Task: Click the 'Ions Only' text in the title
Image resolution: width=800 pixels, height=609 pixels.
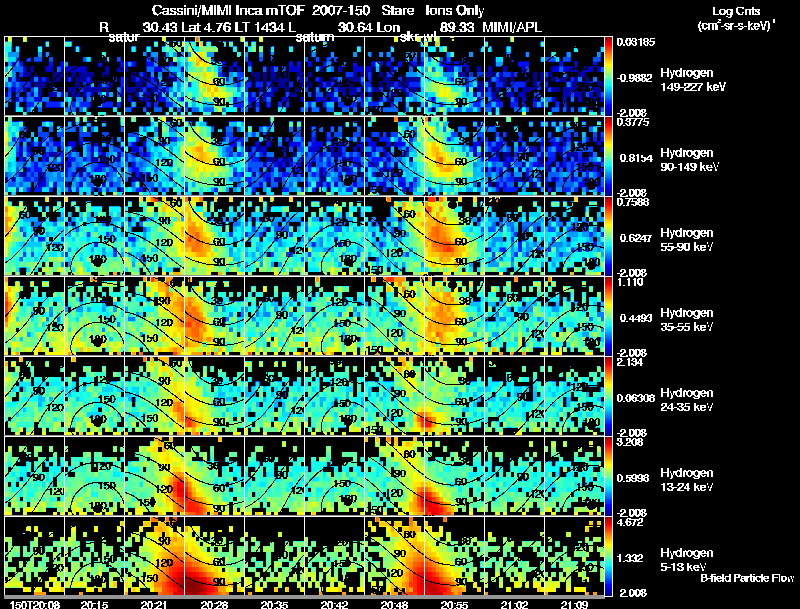Action: (x=454, y=10)
